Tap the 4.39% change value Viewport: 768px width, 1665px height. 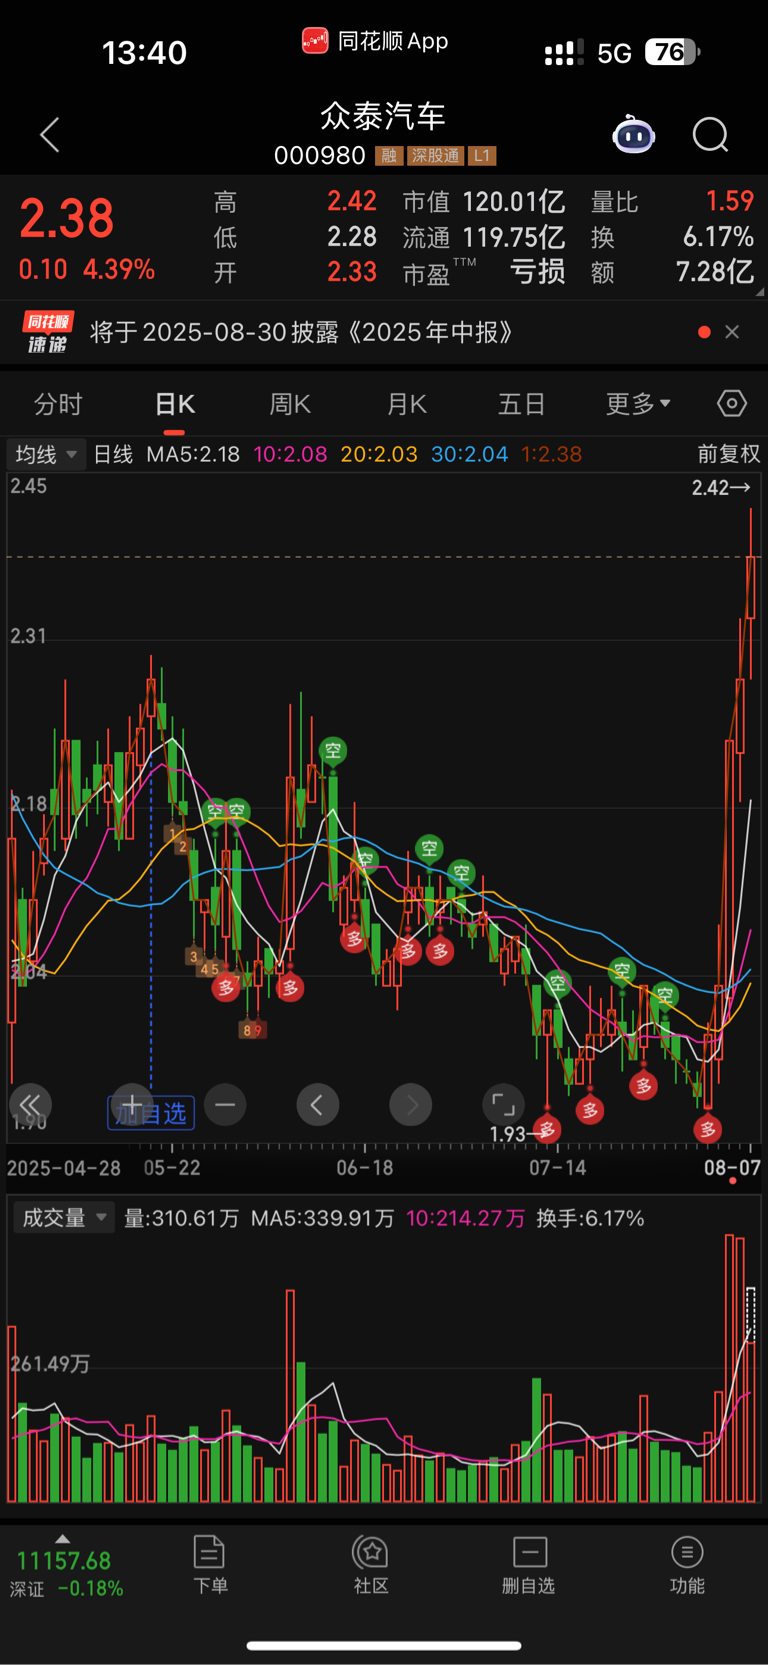pos(119,269)
